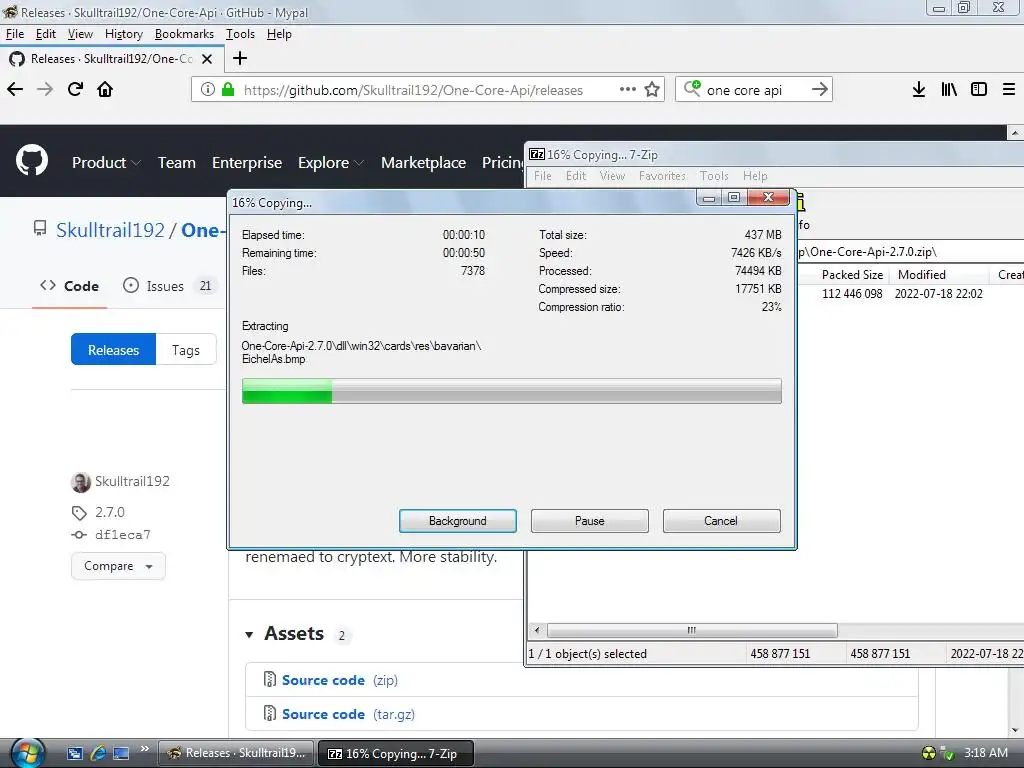
Task: Click the Releases button
Action: pos(114,350)
